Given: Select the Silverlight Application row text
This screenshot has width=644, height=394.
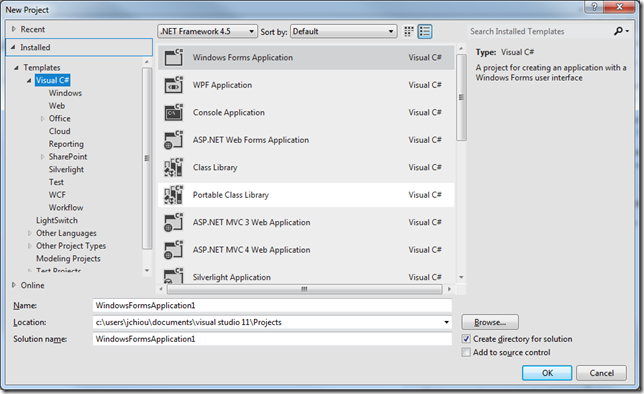Looking at the screenshot, I should [232, 277].
